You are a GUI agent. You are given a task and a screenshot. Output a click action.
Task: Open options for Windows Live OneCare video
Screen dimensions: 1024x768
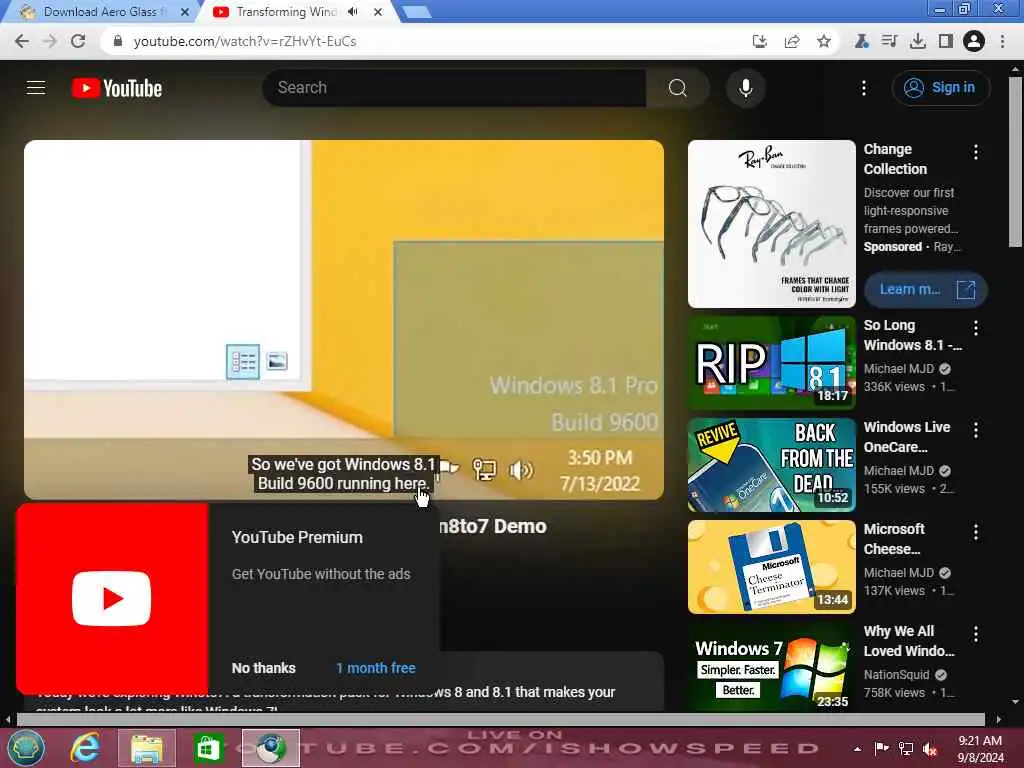tap(976, 430)
